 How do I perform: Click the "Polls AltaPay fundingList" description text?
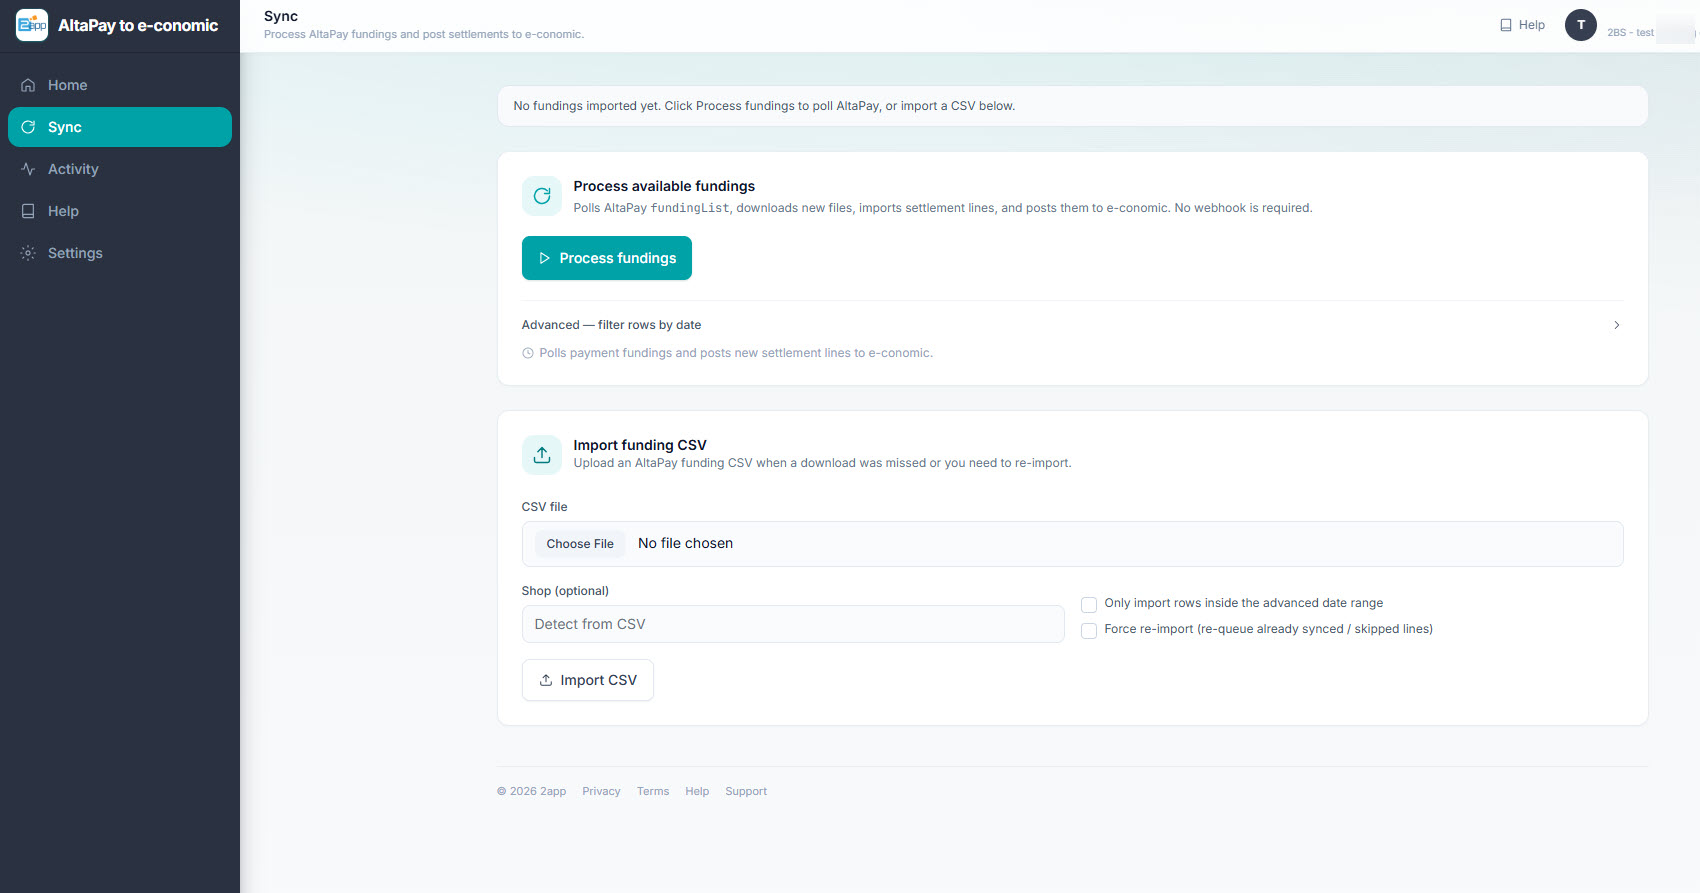tap(943, 208)
